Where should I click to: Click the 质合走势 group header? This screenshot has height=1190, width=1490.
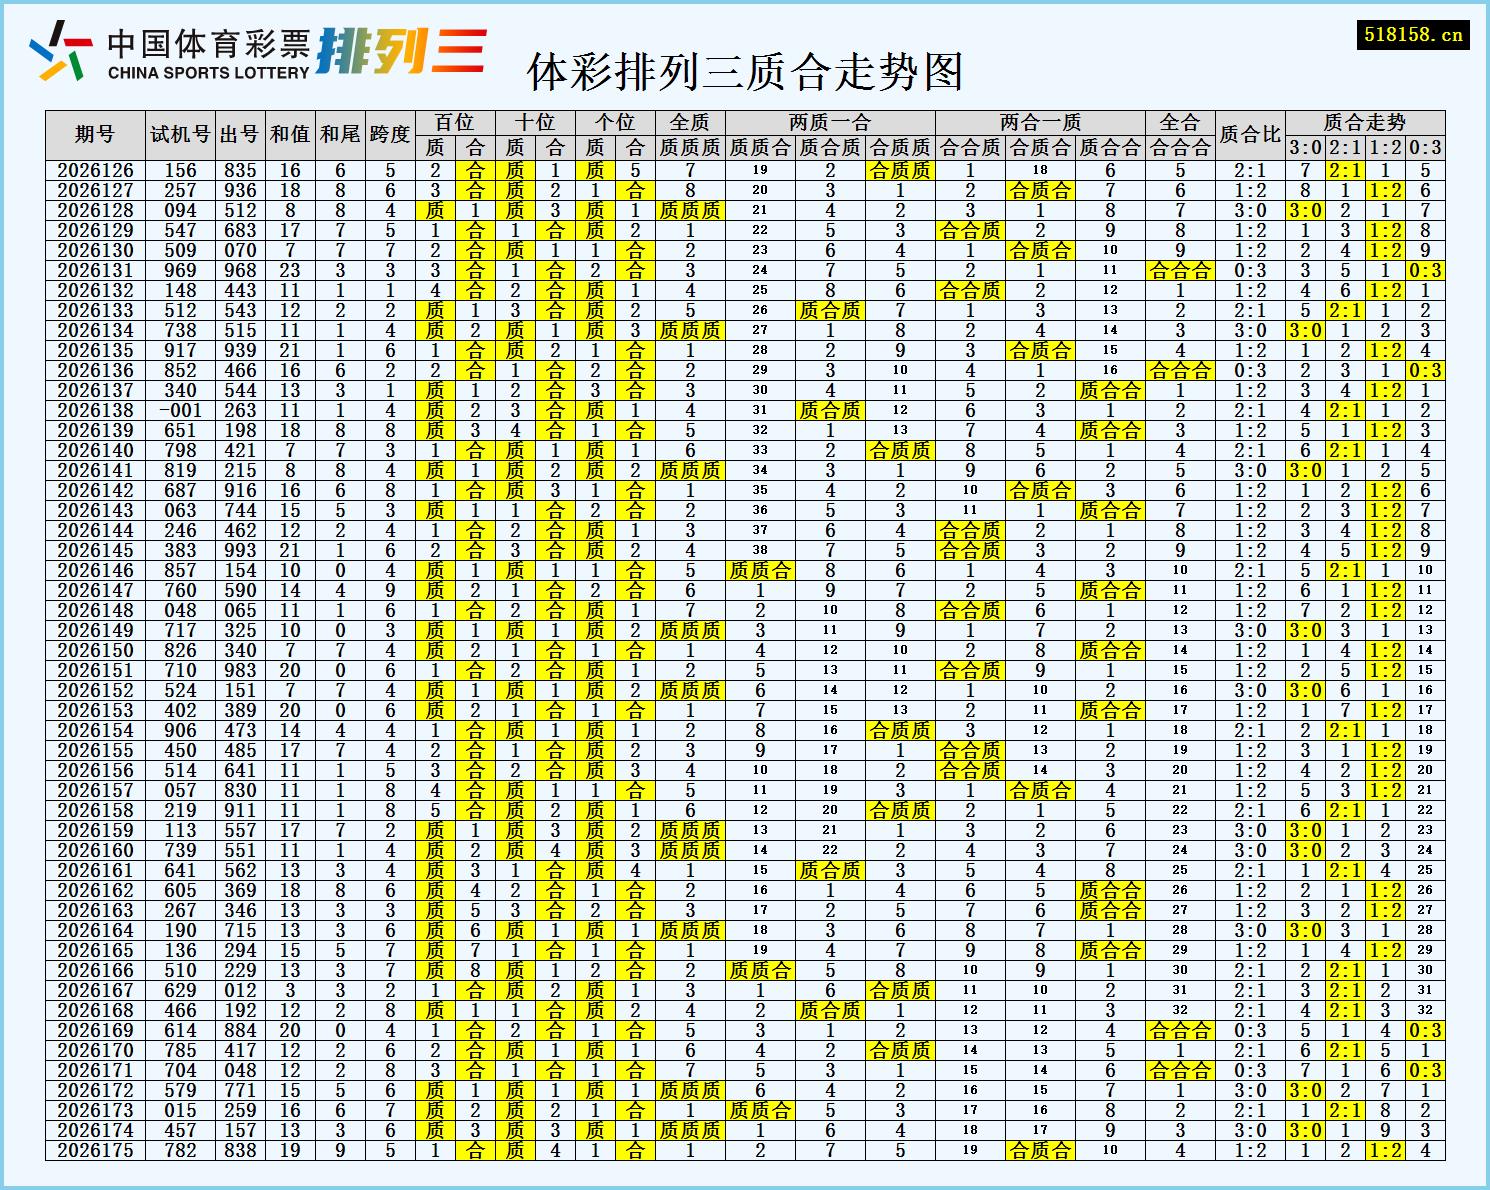click(1365, 123)
